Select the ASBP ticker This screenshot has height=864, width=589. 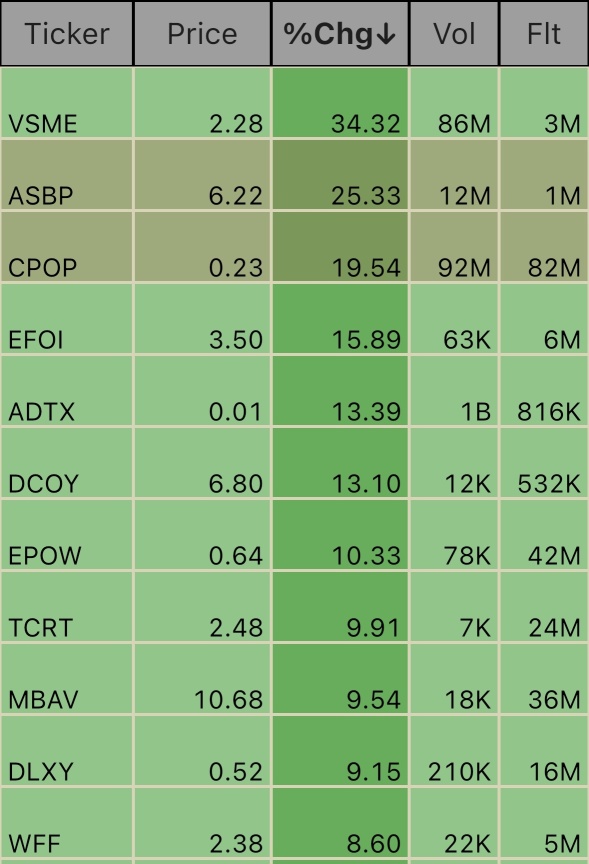(41, 196)
